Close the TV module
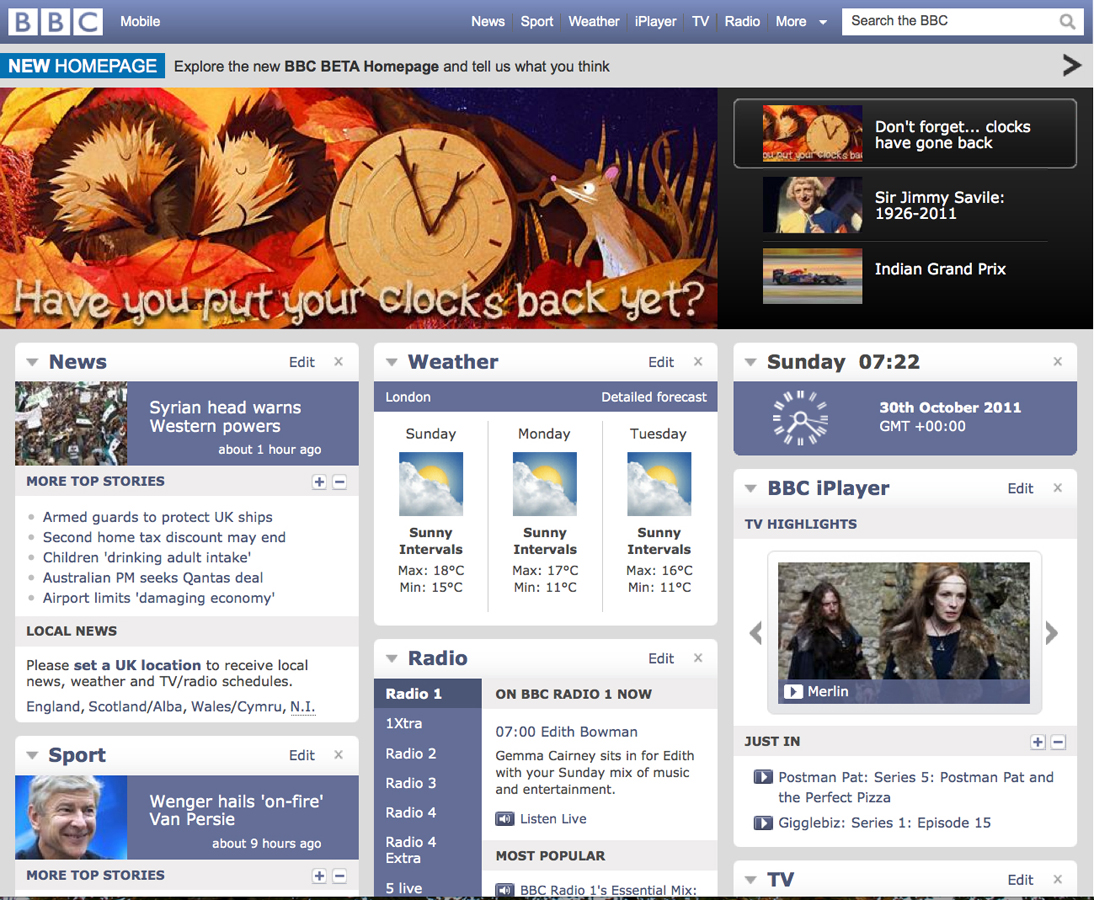Viewport: 1094px width, 900px height. point(1058,879)
